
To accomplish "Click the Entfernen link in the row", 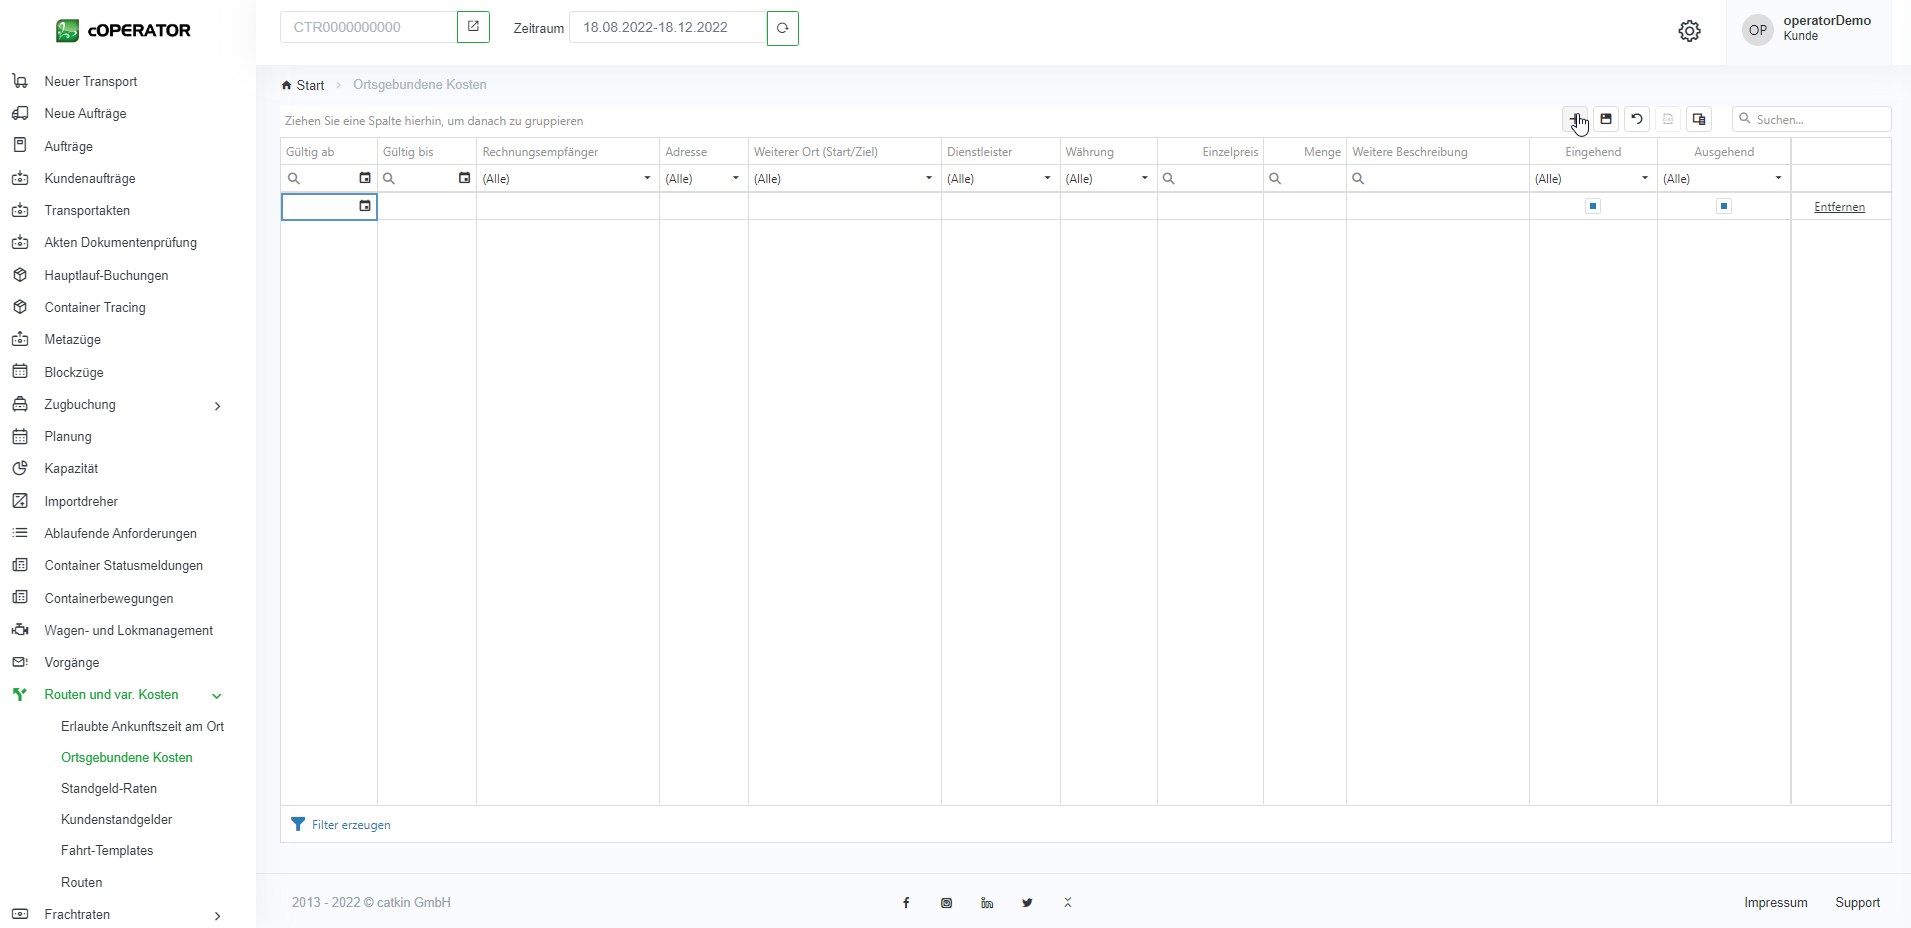I will coord(1839,207).
